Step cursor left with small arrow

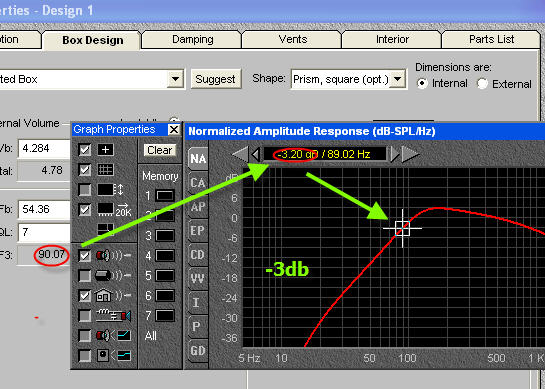click(256, 154)
